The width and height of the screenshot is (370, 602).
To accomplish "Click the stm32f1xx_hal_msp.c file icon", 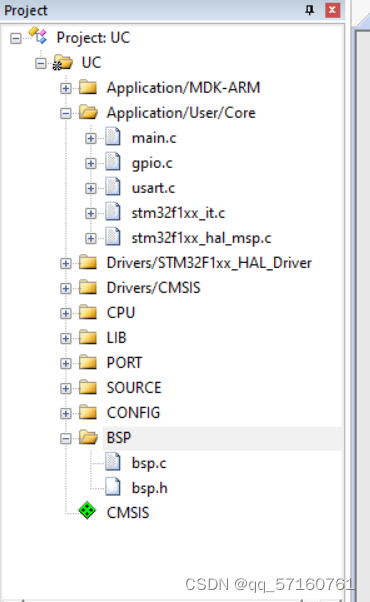I will pos(113,236).
